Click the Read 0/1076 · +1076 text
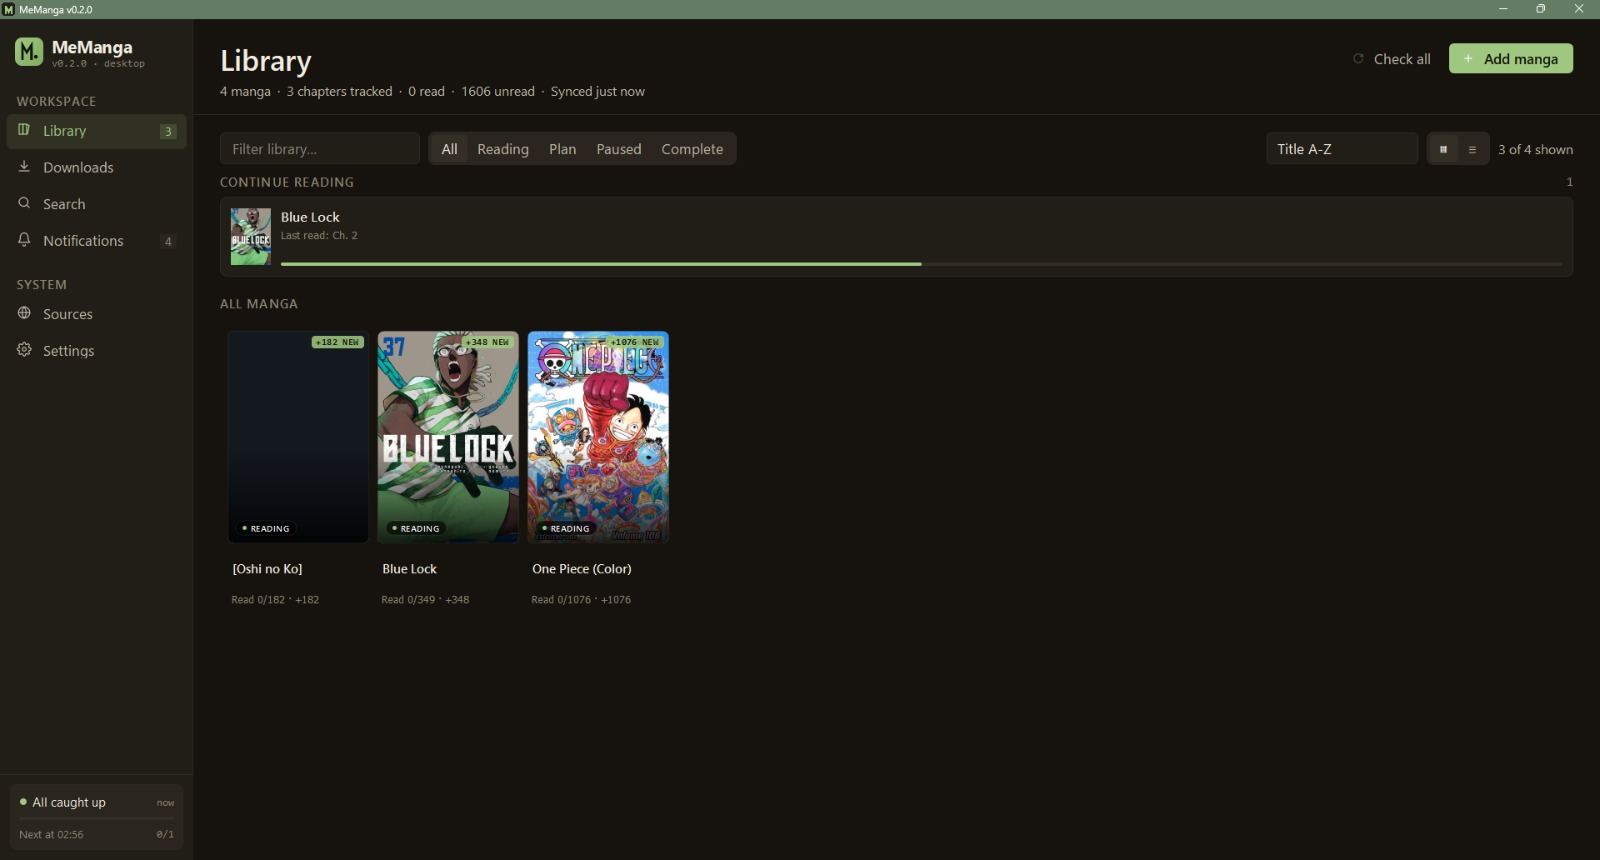The width and height of the screenshot is (1600, 860). coord(581,600)
